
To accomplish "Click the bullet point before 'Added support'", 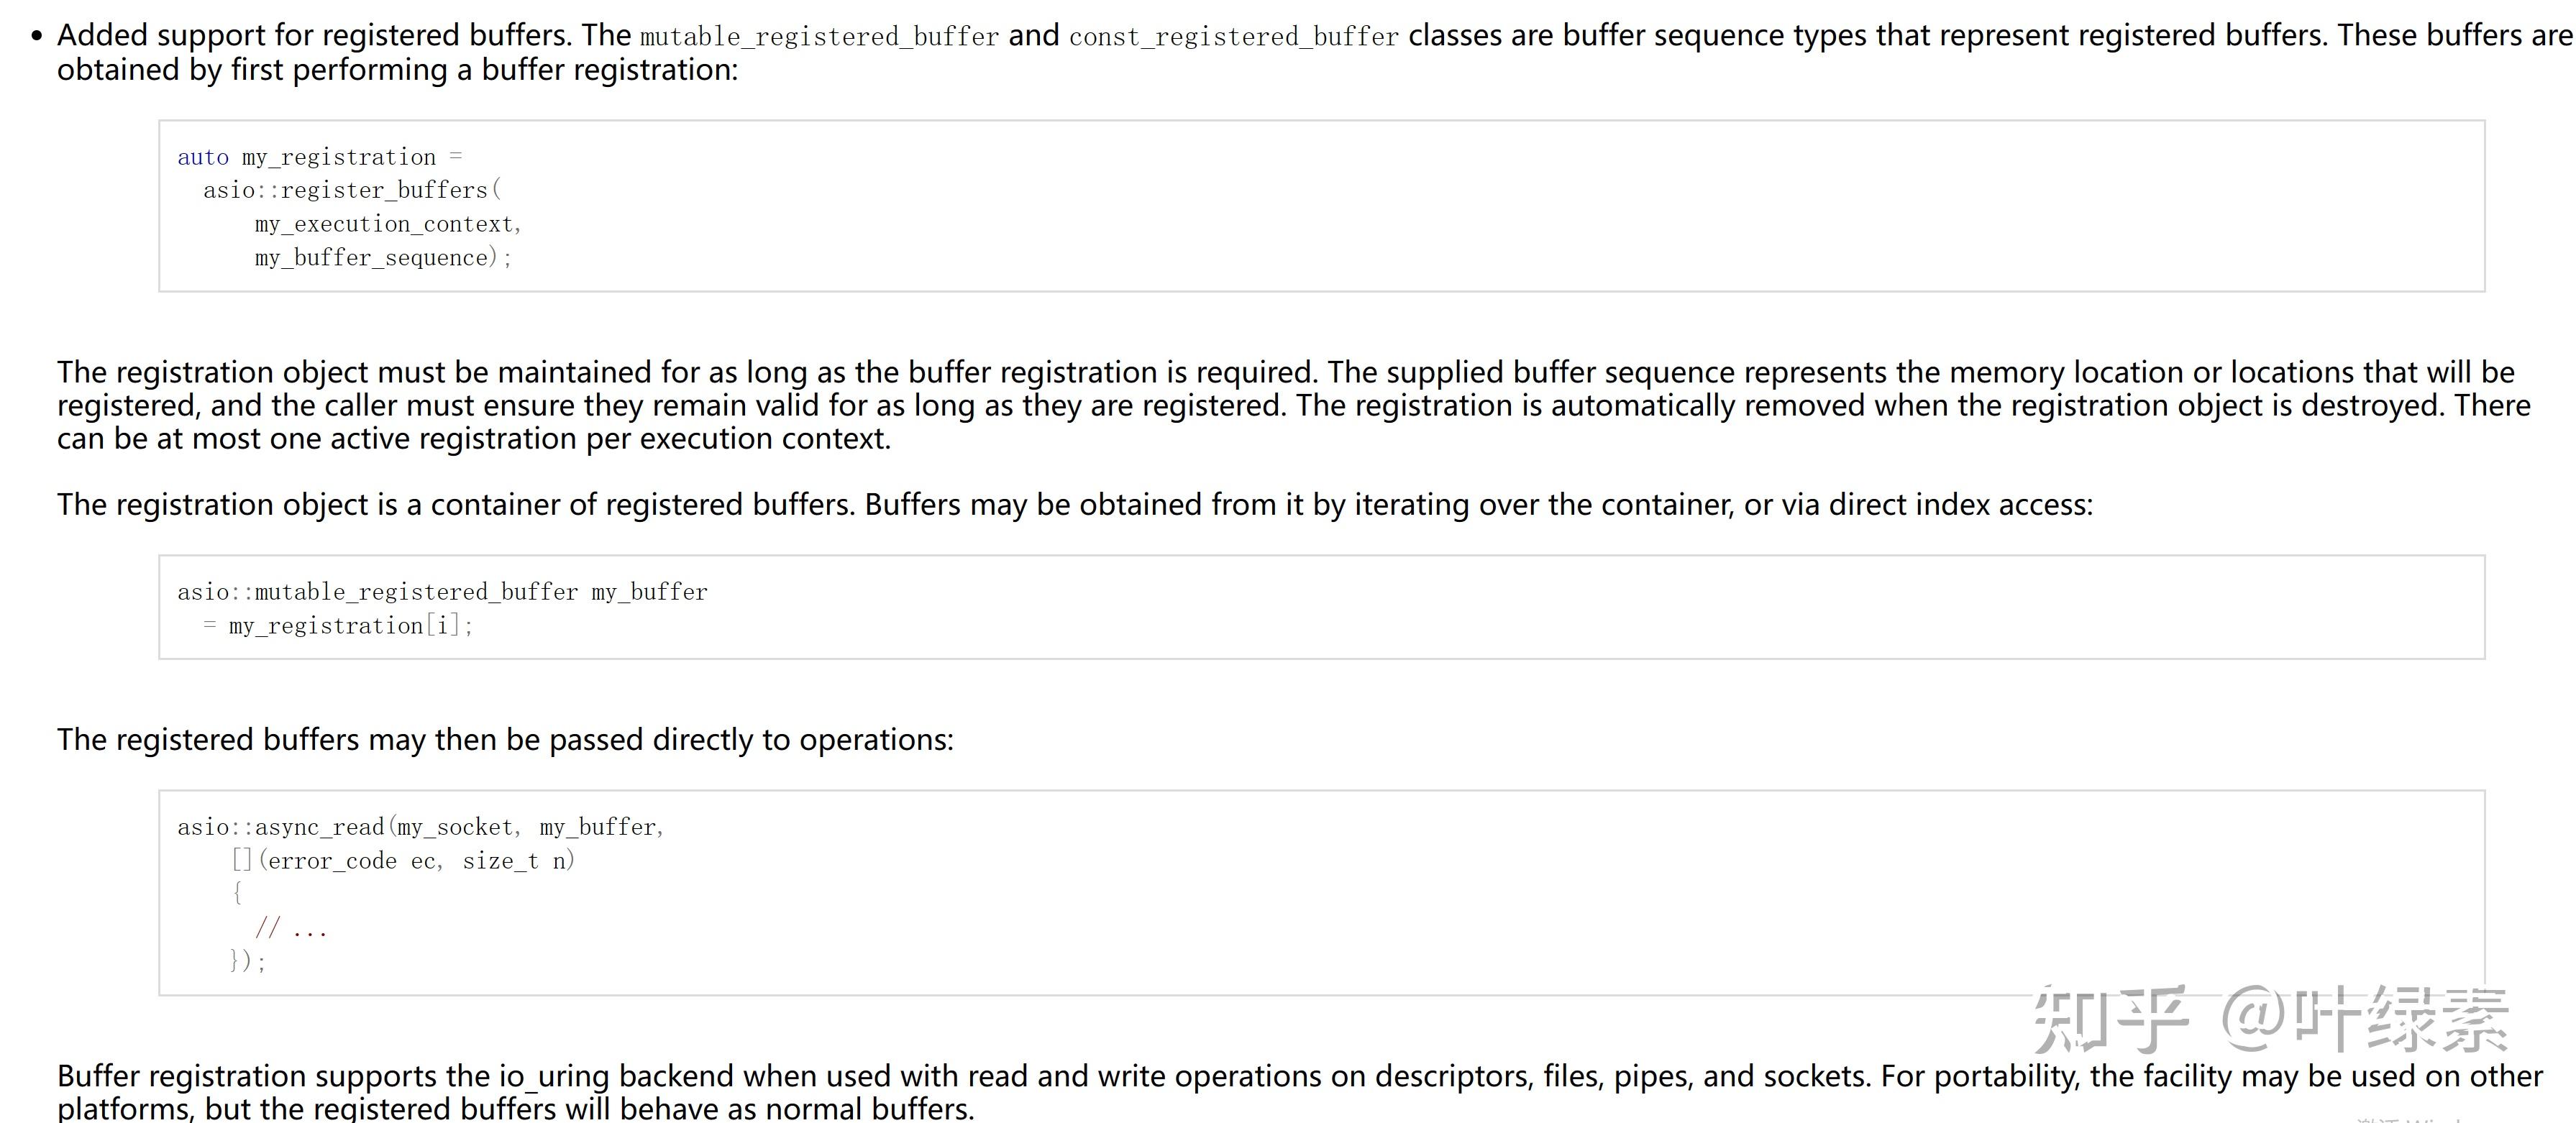I will click(x=37, y=37).
